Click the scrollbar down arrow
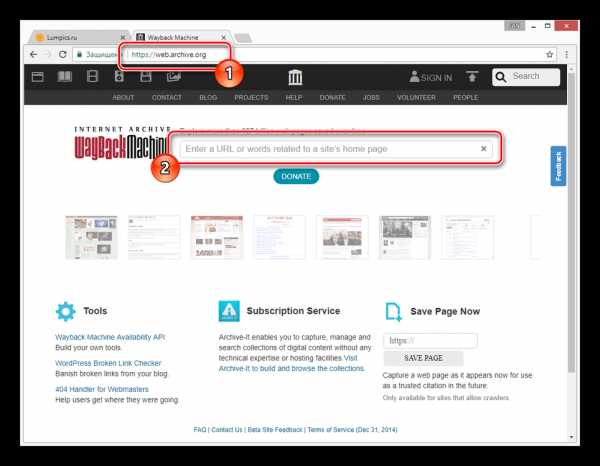The width and height of the screenshot is (600, 466). pyautogui.click(x=571, y=437)
